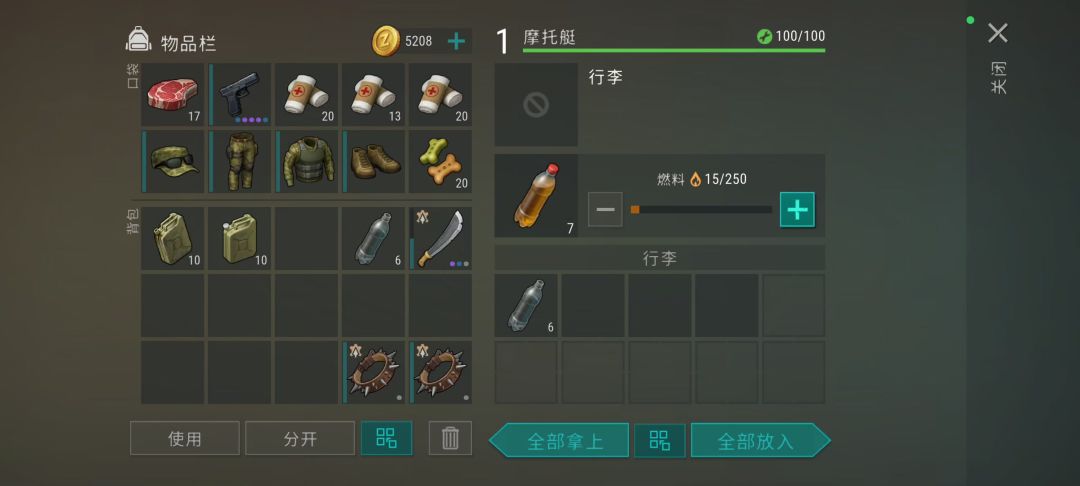The image size is (1080, 486).
Task: Select the first green jerry can
Action: coord(173,238)
